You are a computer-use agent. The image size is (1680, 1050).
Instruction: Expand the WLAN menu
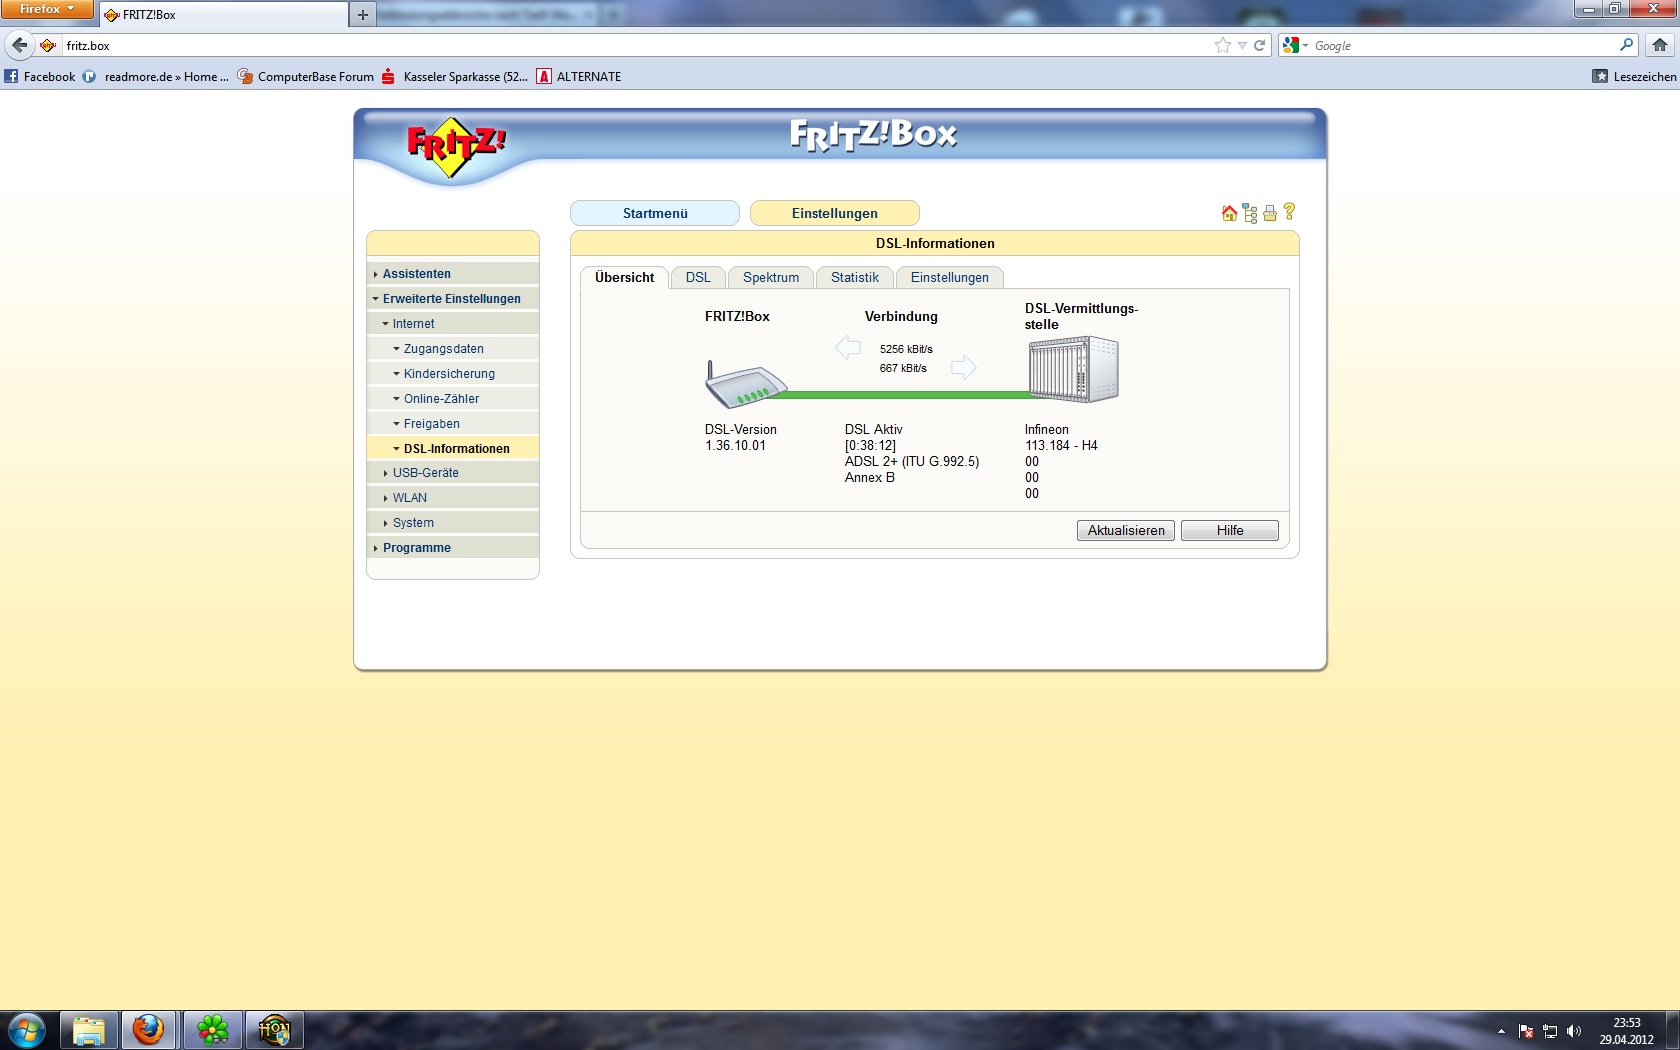(453, 497)
